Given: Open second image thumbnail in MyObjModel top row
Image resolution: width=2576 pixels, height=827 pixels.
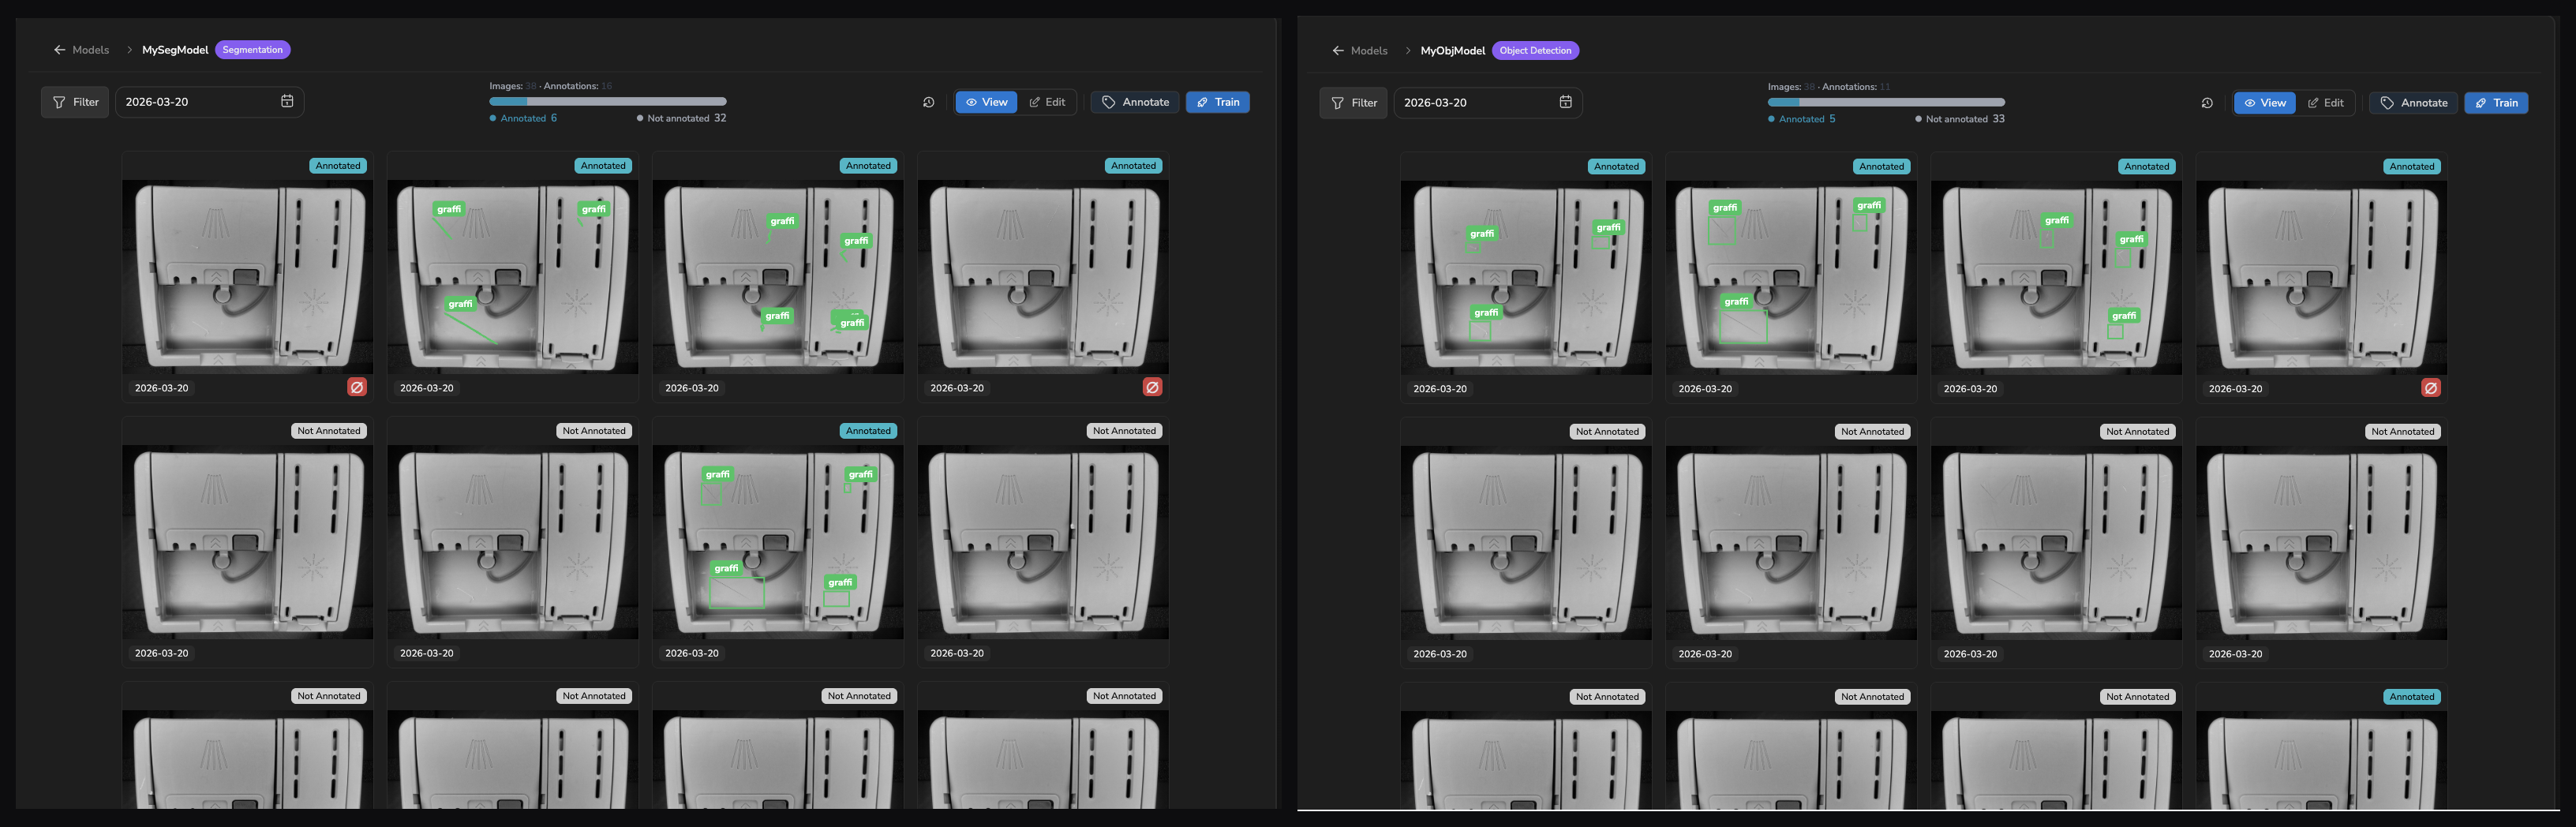Looking at the screenshot, I should (1791, 278).
